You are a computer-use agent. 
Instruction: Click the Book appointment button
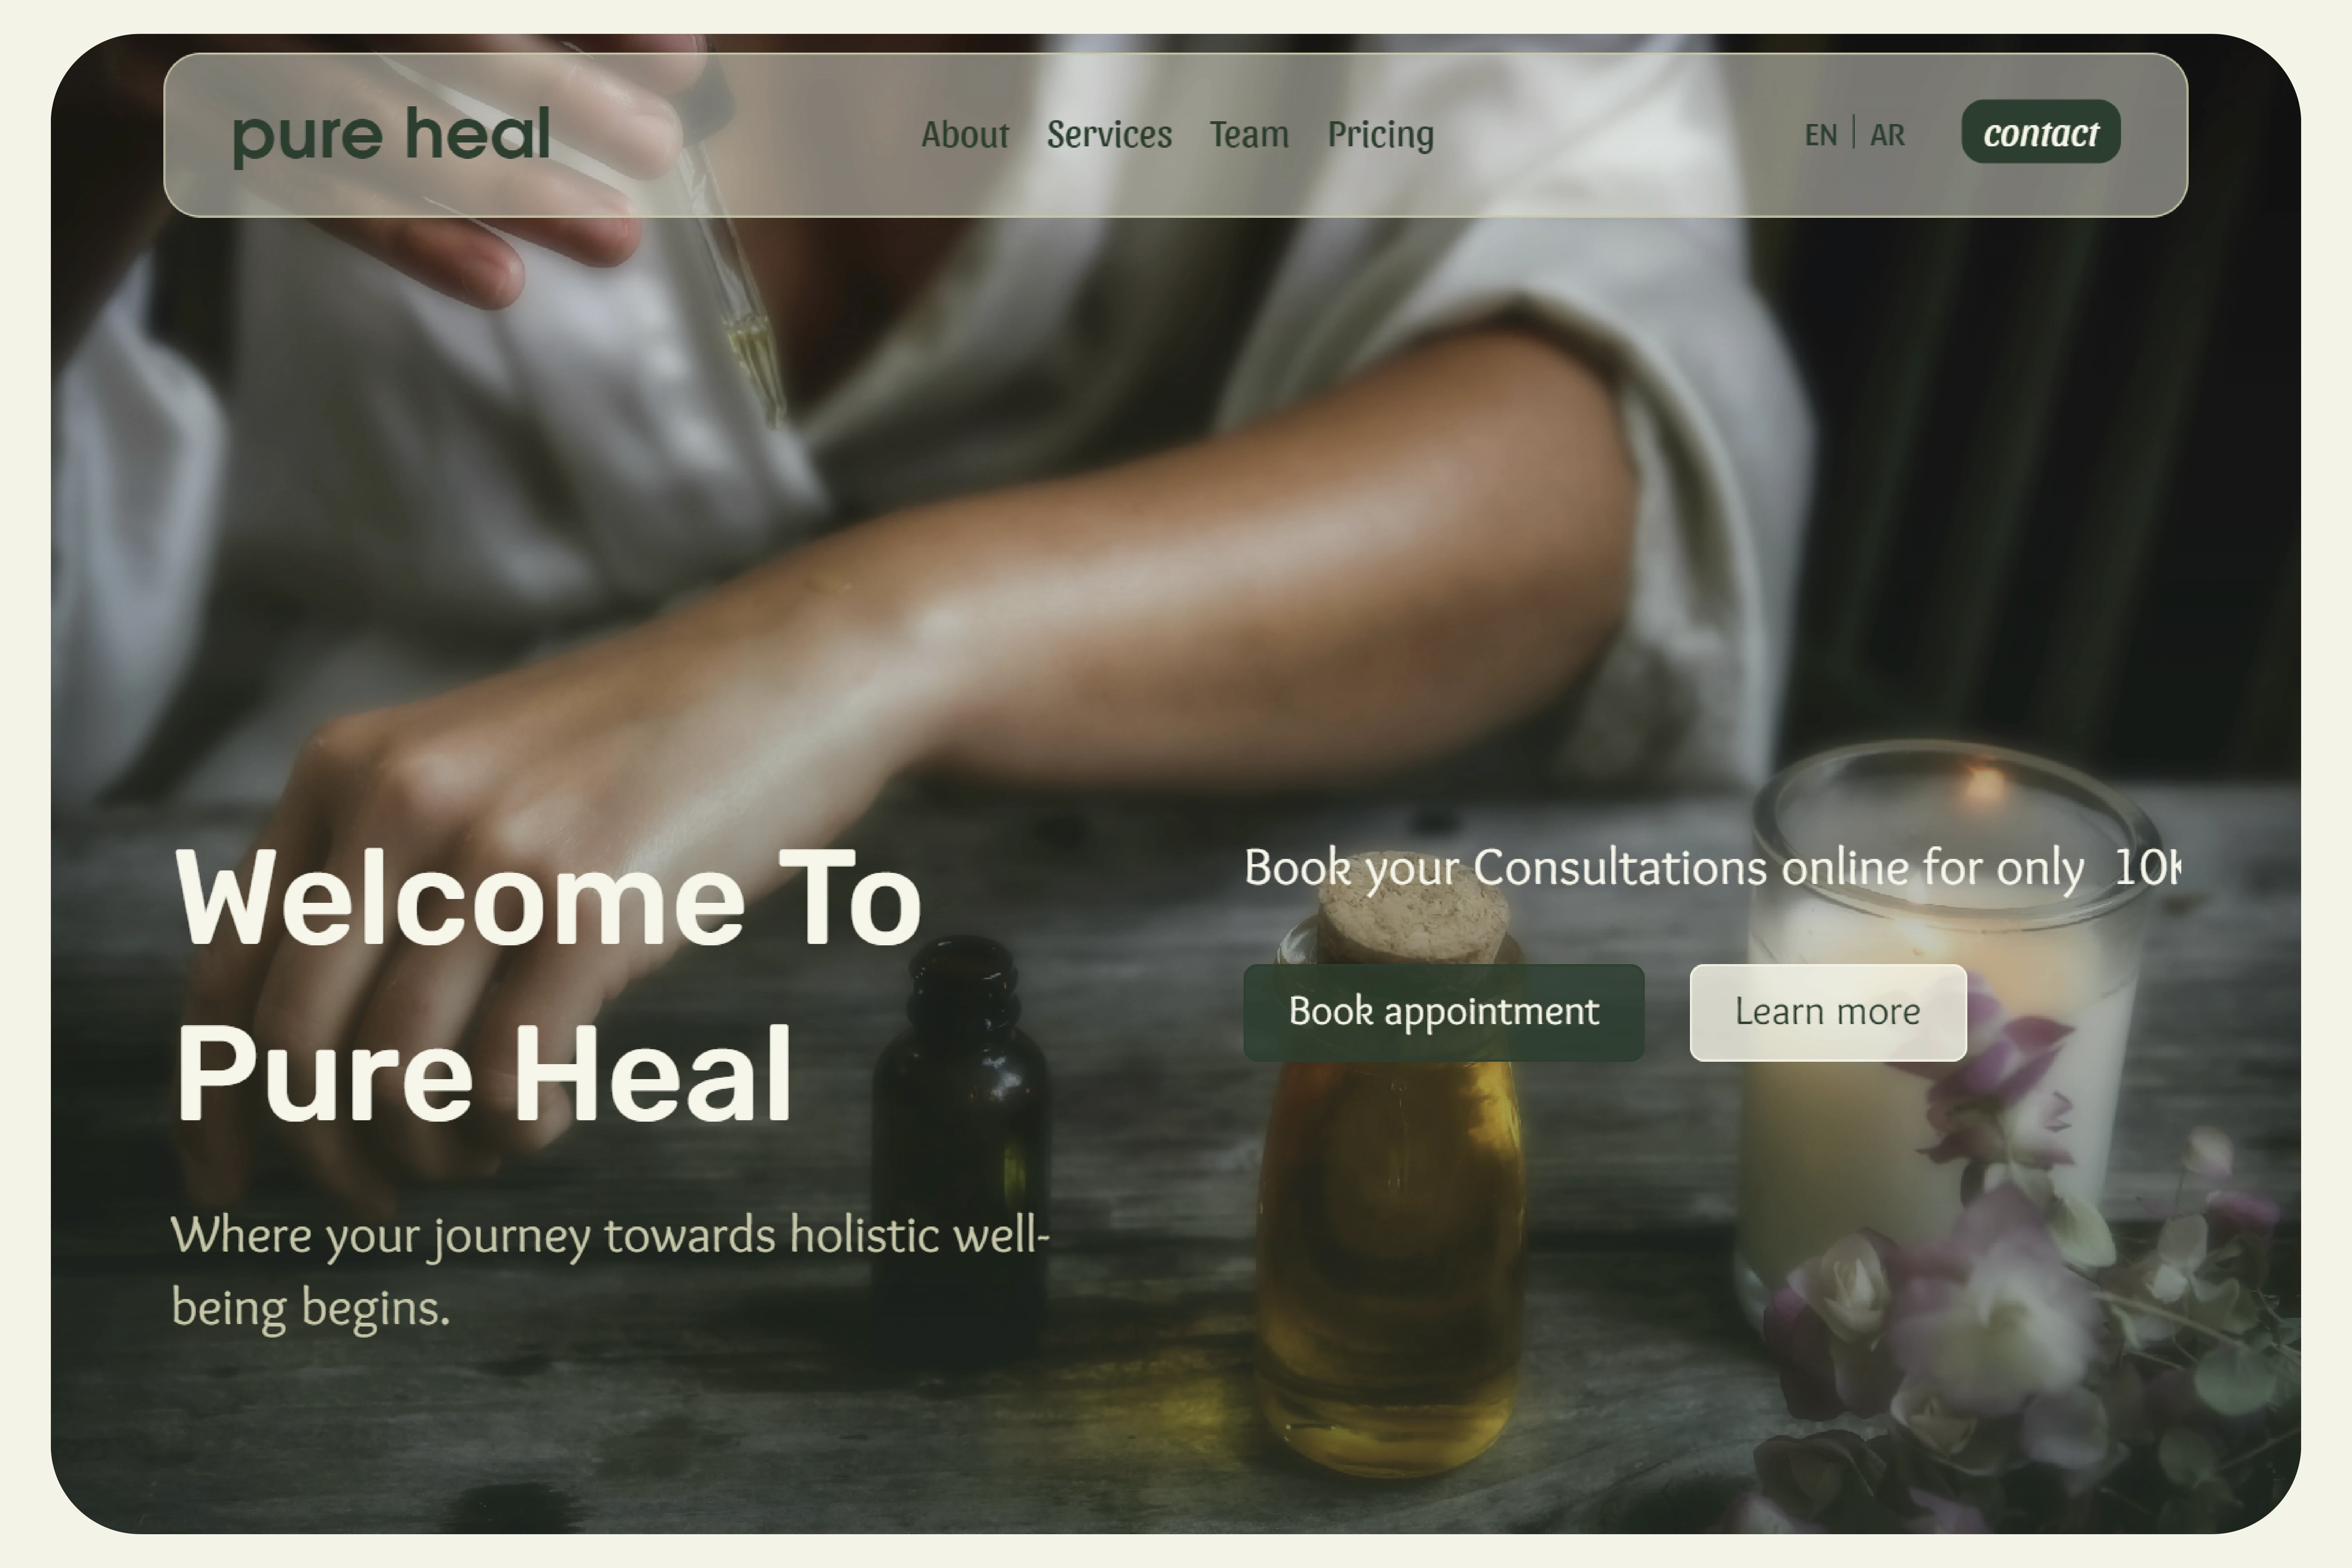(x=1443, y=1012)
